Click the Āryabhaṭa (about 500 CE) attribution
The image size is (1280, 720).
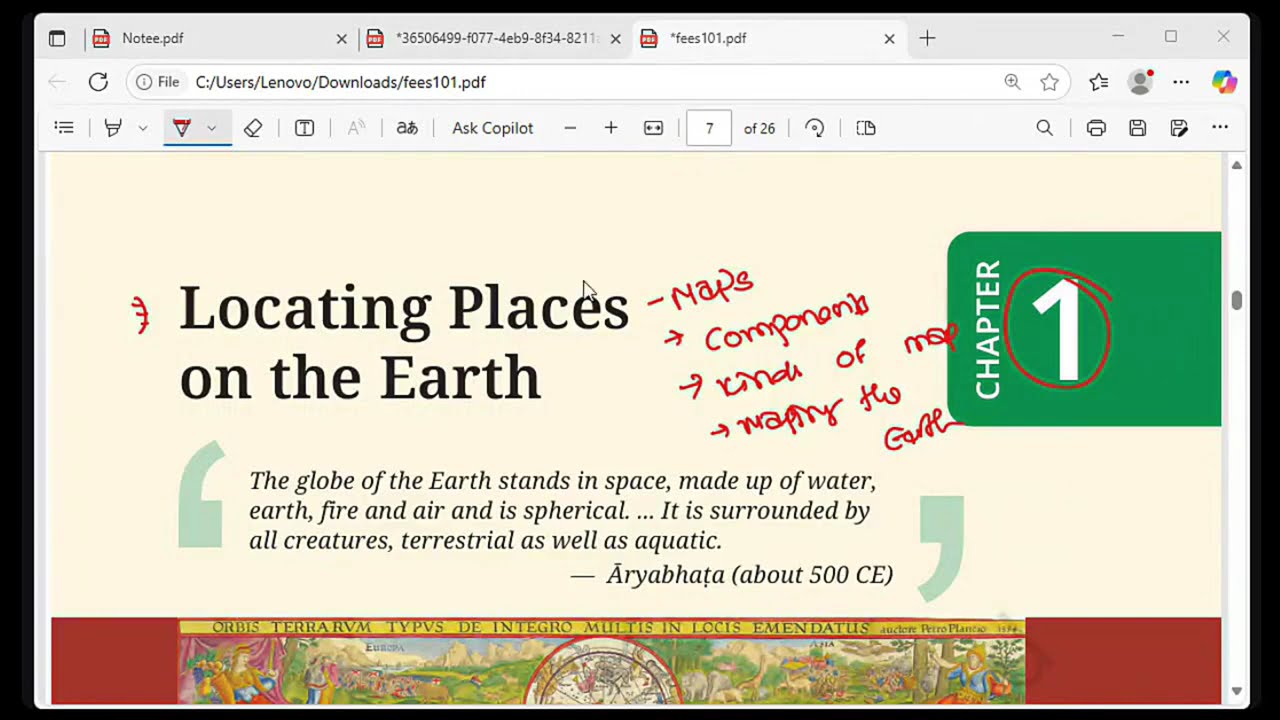click(x=749, y=575)
